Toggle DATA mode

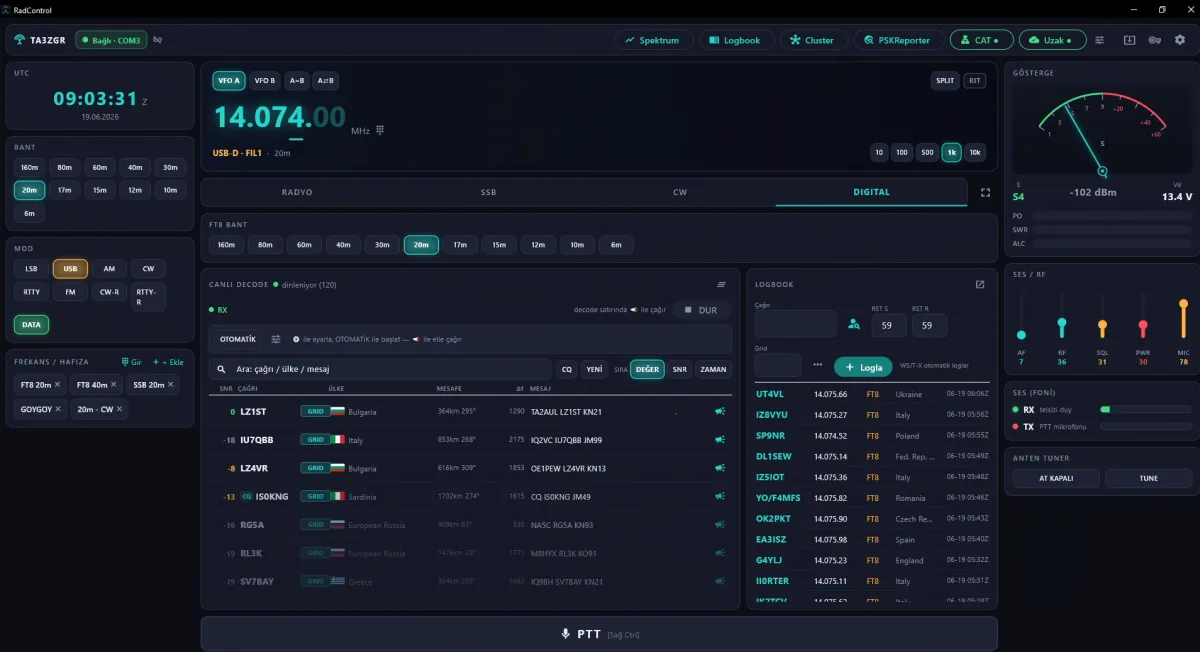[x=32, y=324]
